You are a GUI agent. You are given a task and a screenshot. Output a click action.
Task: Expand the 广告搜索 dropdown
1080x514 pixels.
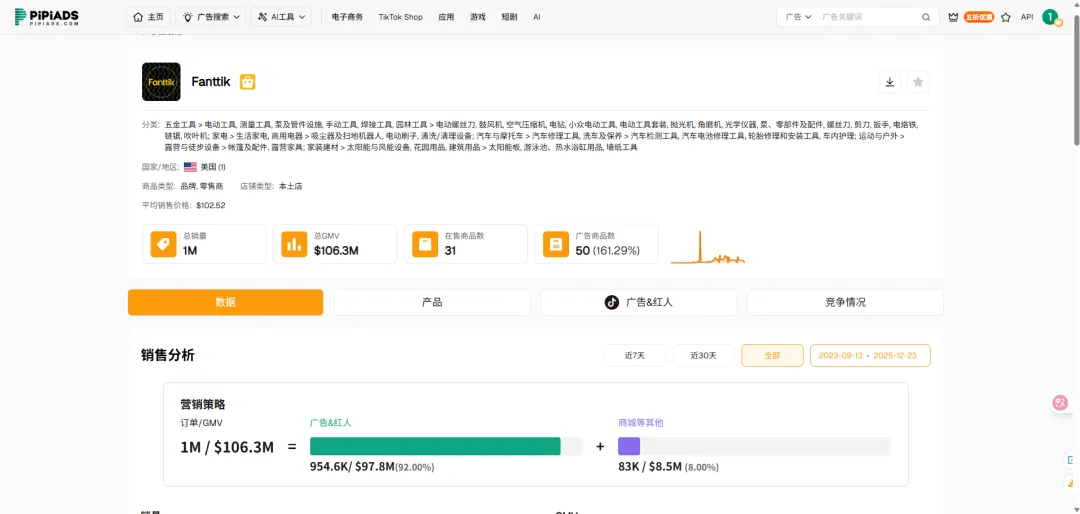[212, 17]
